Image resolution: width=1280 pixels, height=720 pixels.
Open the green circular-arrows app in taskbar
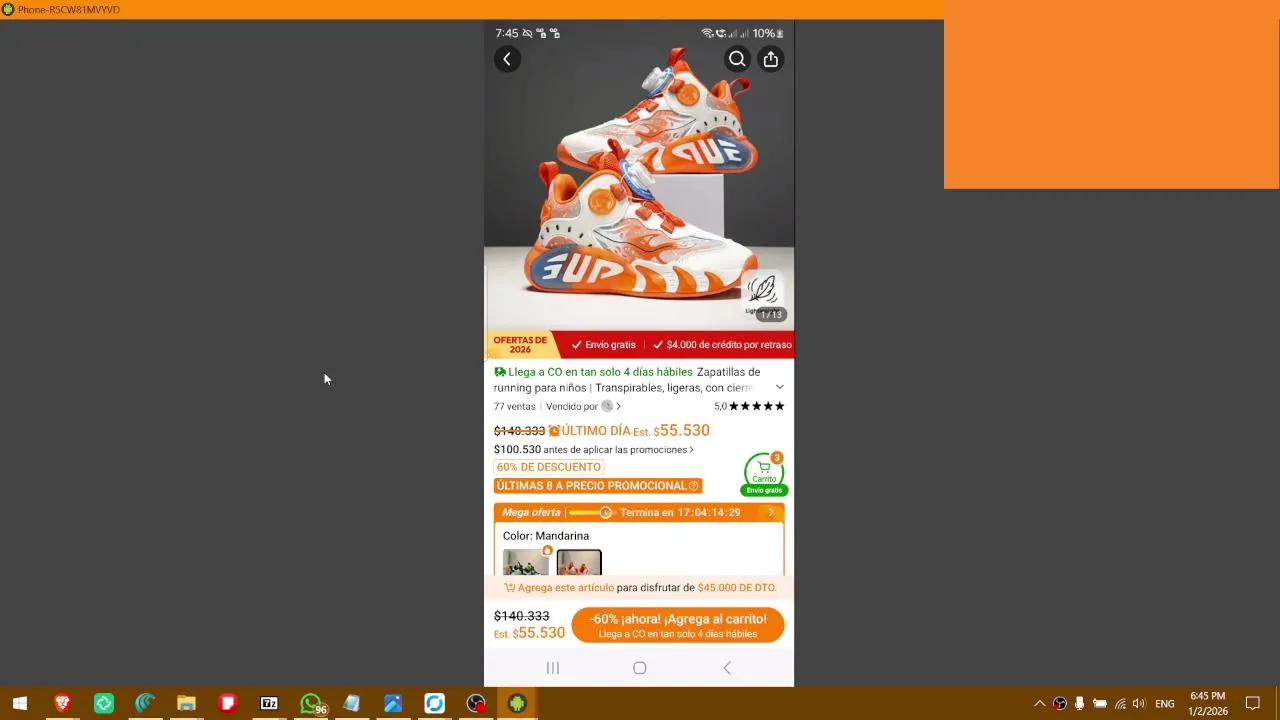(104, 703)
